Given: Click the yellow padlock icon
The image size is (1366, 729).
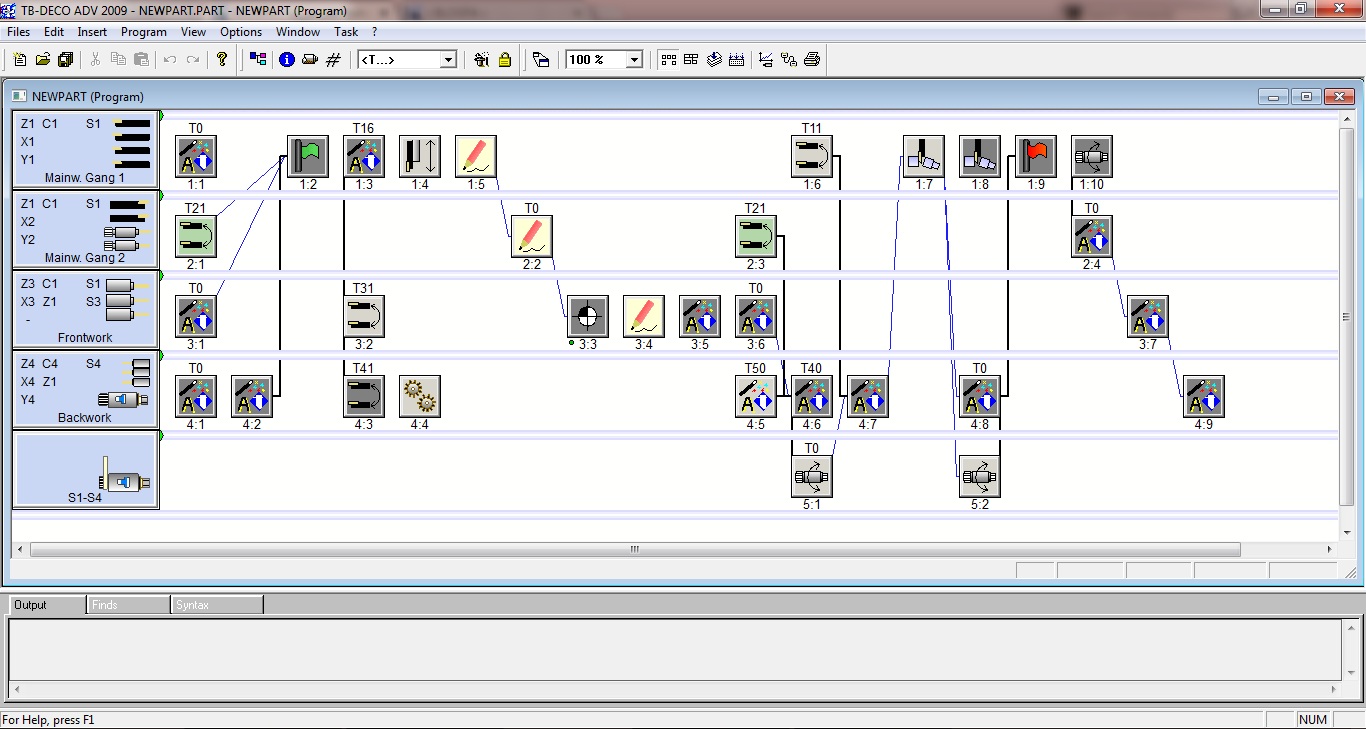Looking at the screenshot, I should click(505, 60).
